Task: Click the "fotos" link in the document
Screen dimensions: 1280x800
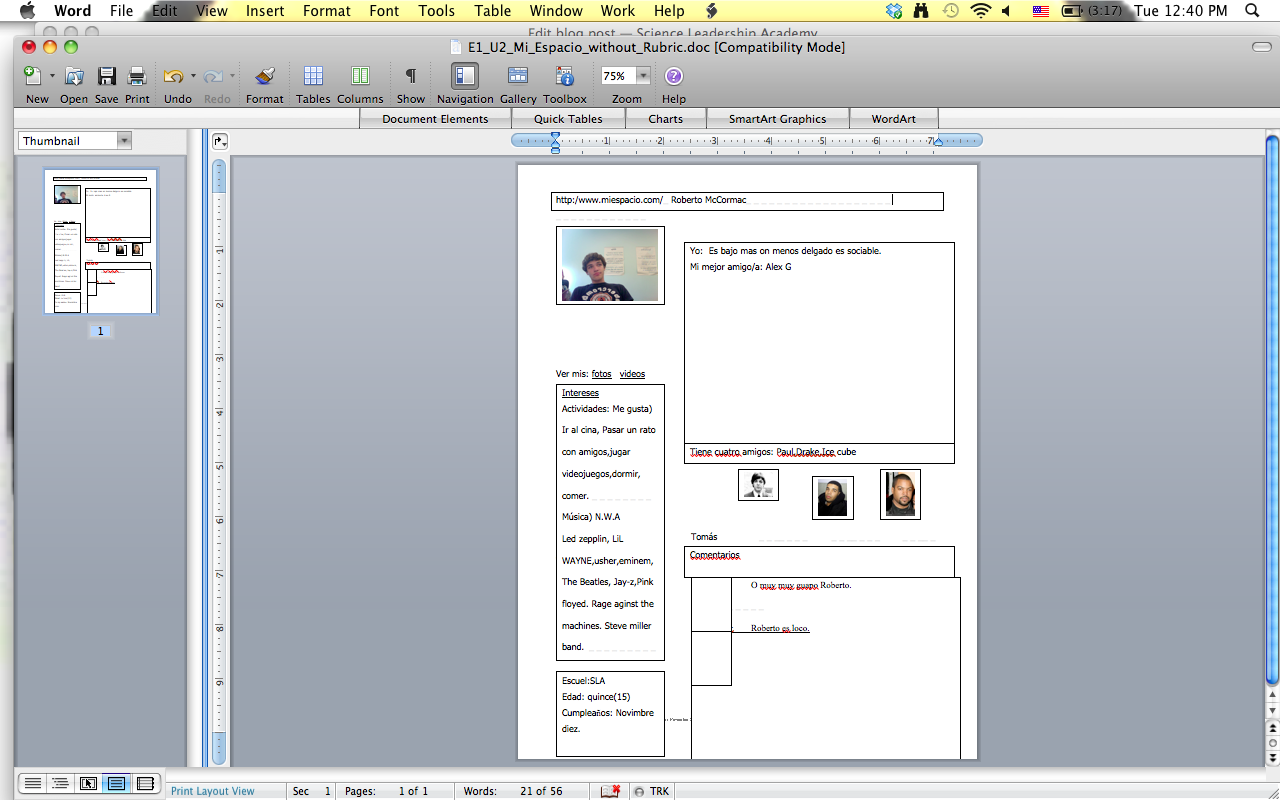Action: click(x=601, y=374)
